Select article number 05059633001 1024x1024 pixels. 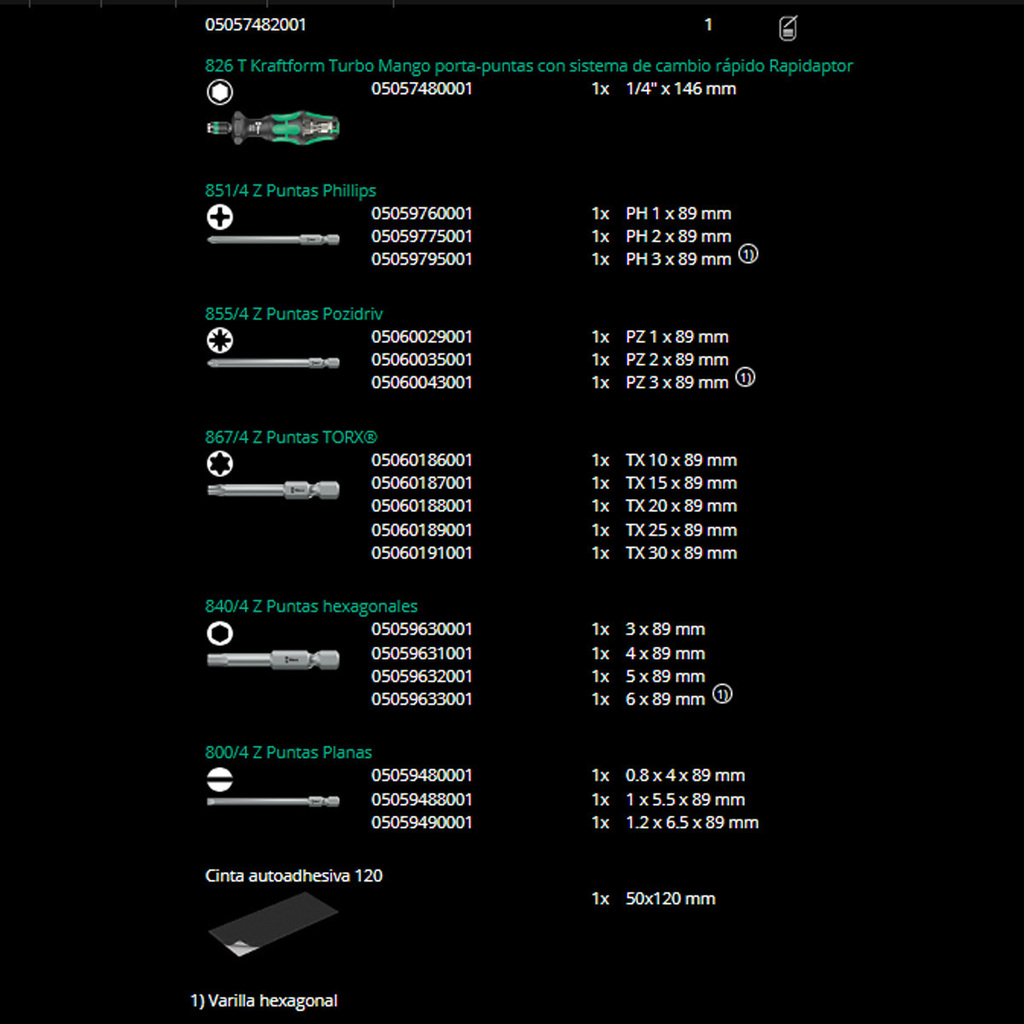pos(421,699)
